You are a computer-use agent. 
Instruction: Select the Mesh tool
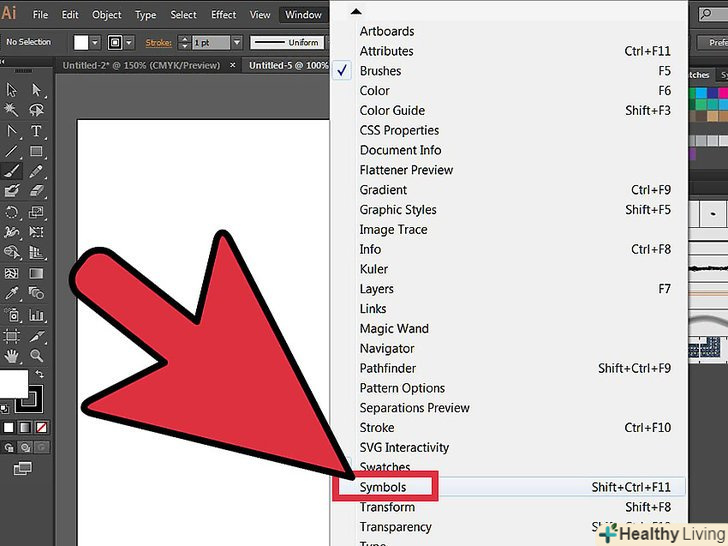(x=12, y=273)
